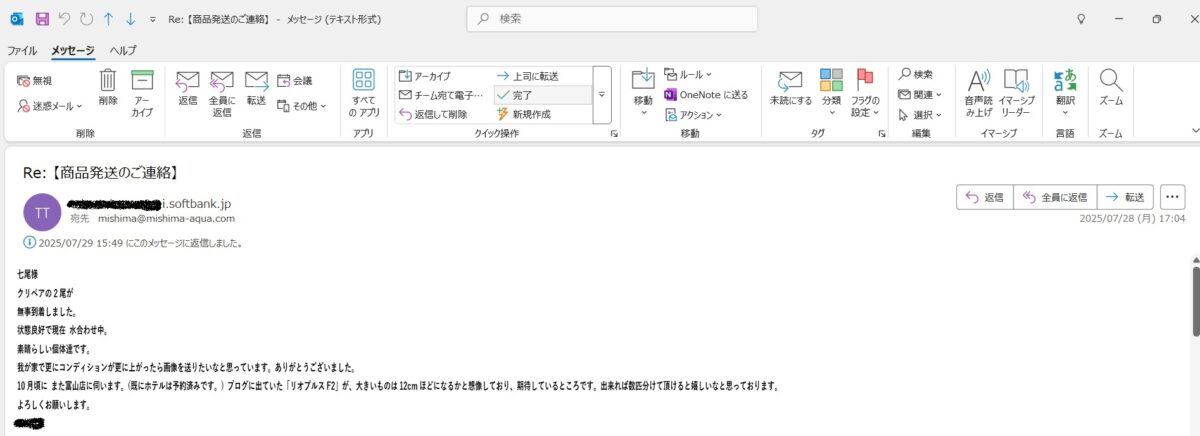Open the クイック操作 dialog launcher

coord(614,133)
